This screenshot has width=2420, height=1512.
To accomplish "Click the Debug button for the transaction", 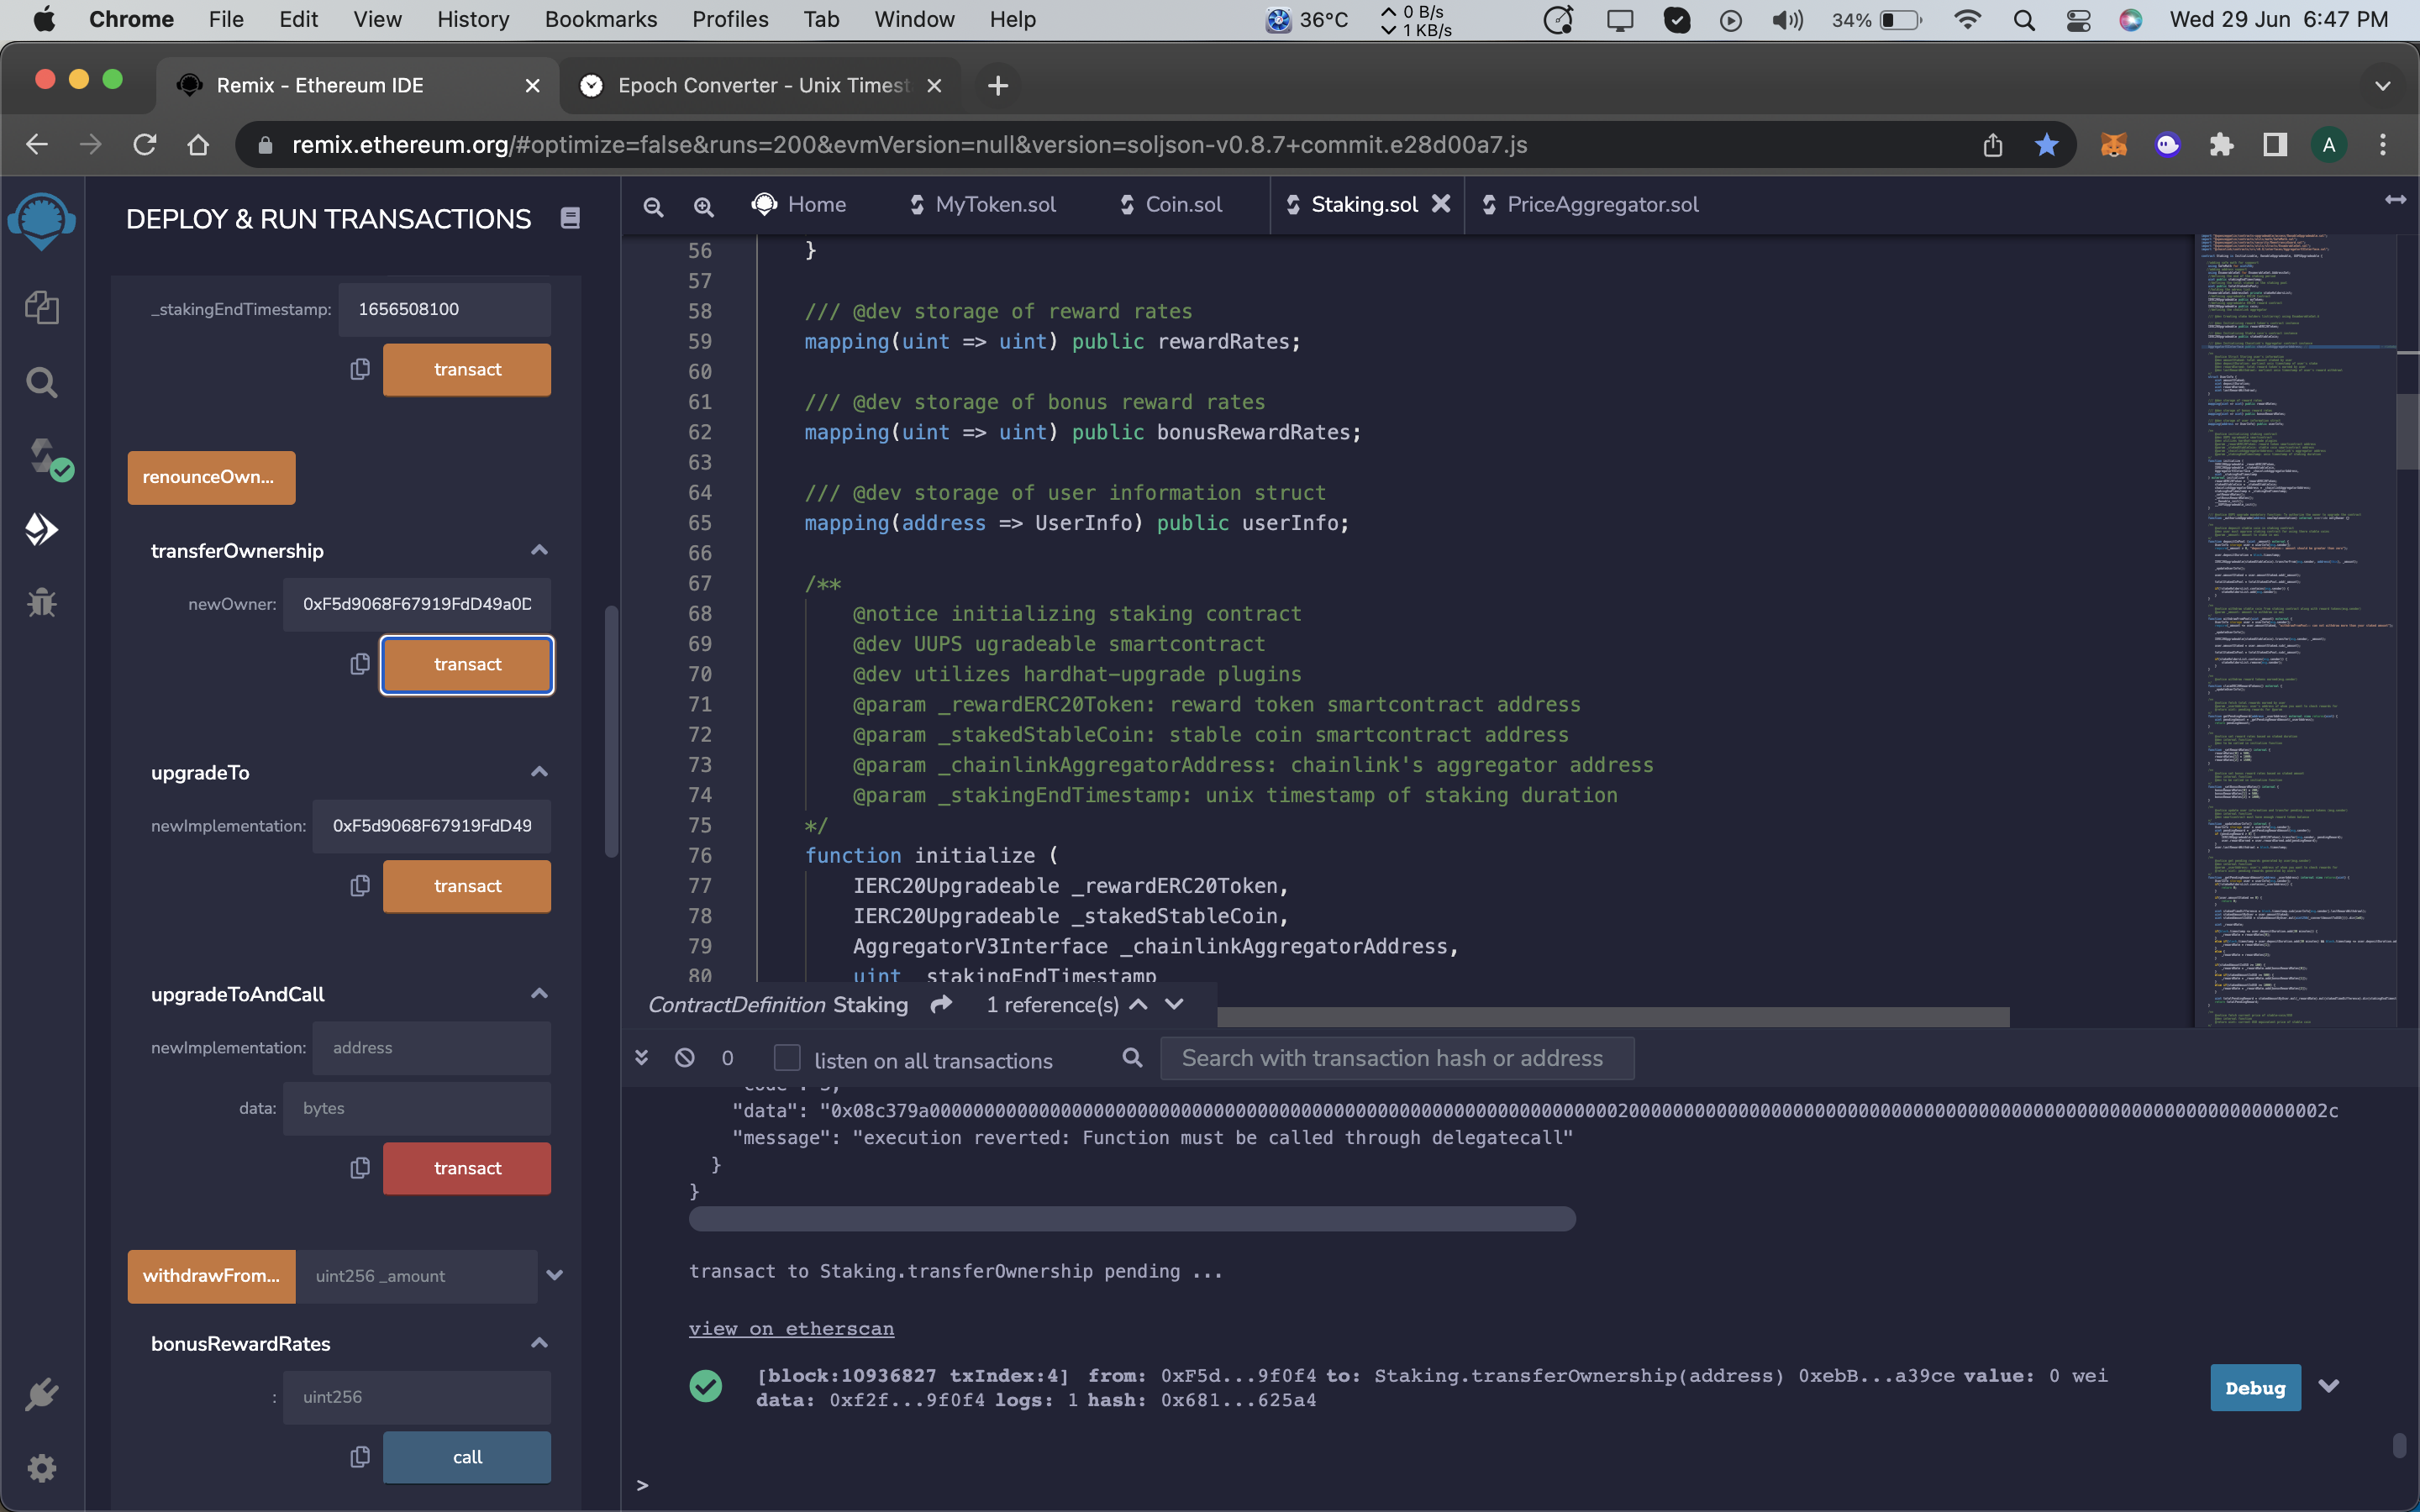I will click(2254, 1387).
